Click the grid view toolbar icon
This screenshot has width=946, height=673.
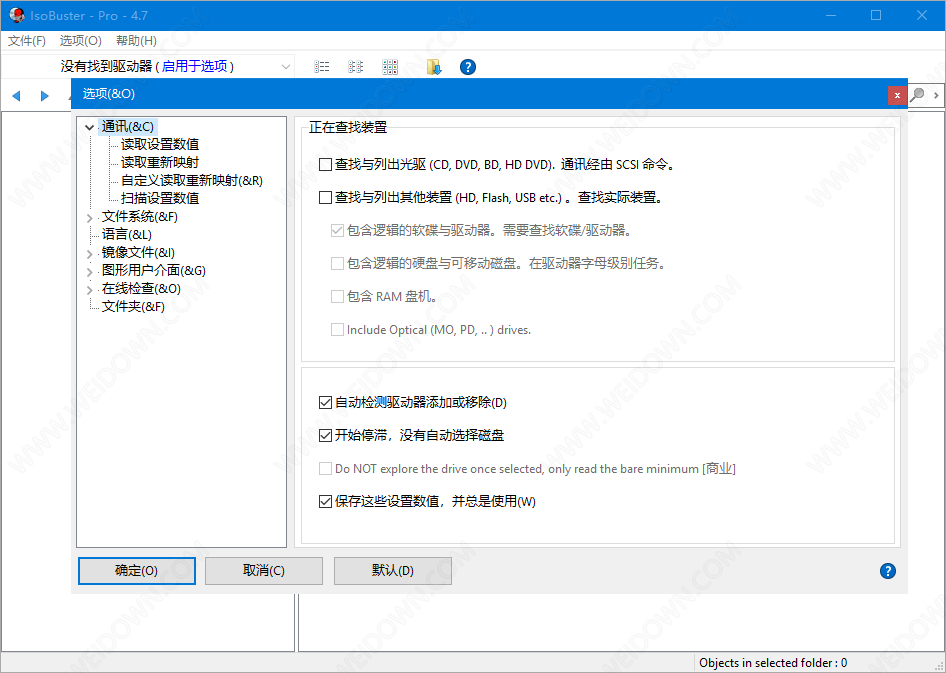pyautogui.click(x=390, y=67)
